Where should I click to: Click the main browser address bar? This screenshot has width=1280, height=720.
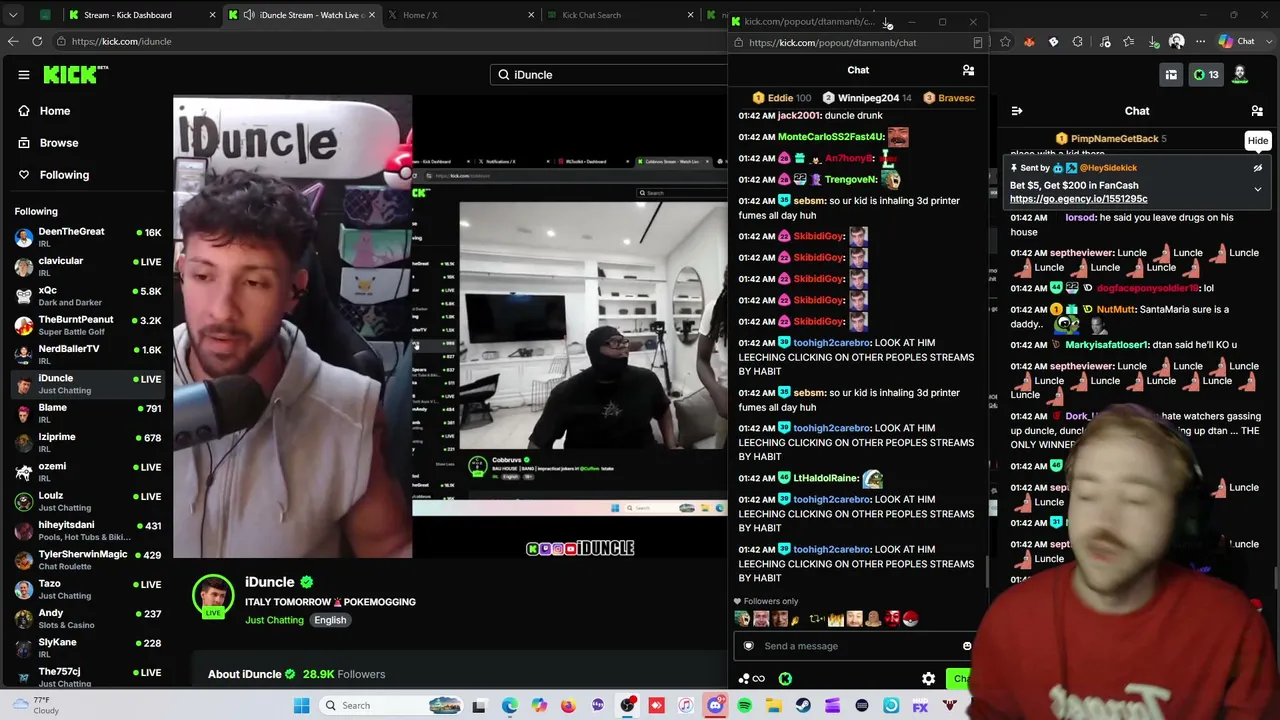click(390, 41)
